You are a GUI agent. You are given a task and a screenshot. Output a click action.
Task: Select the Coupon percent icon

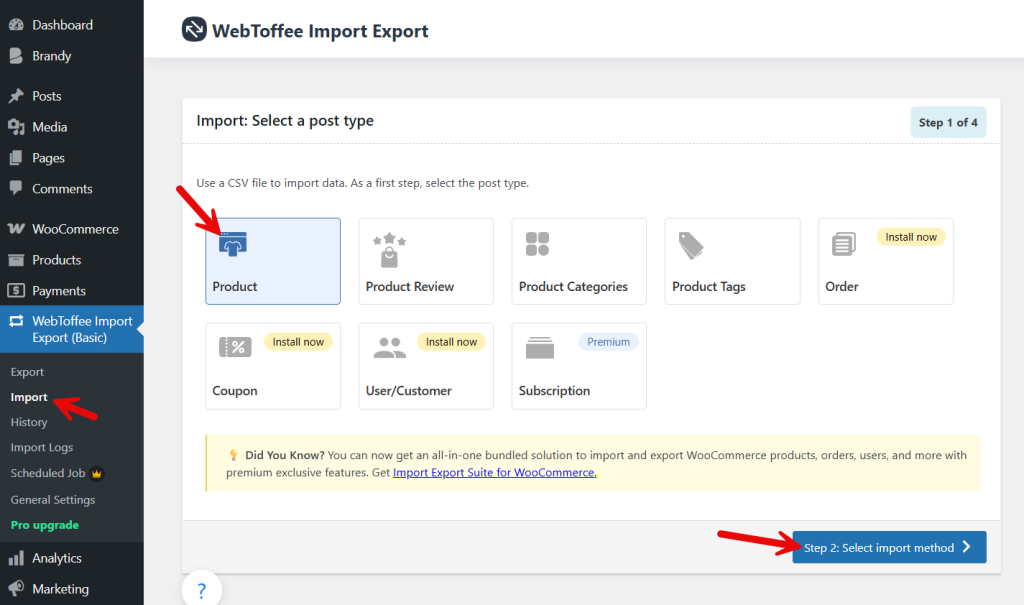click(235, 347)
